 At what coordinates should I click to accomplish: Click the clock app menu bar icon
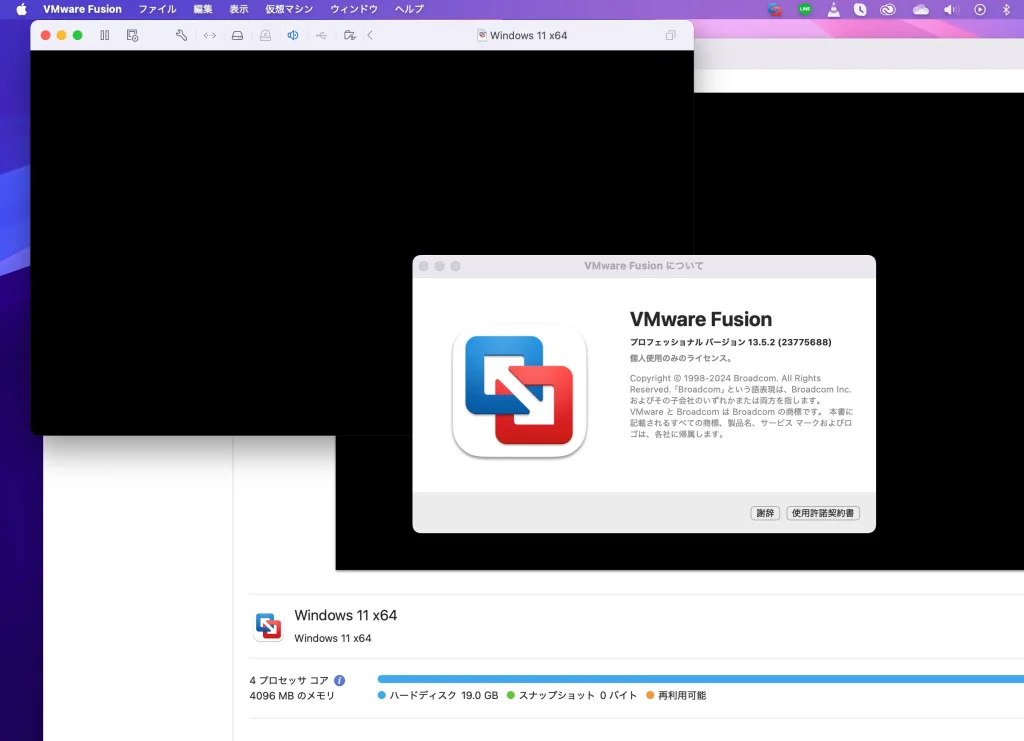(x=860, y=9)
